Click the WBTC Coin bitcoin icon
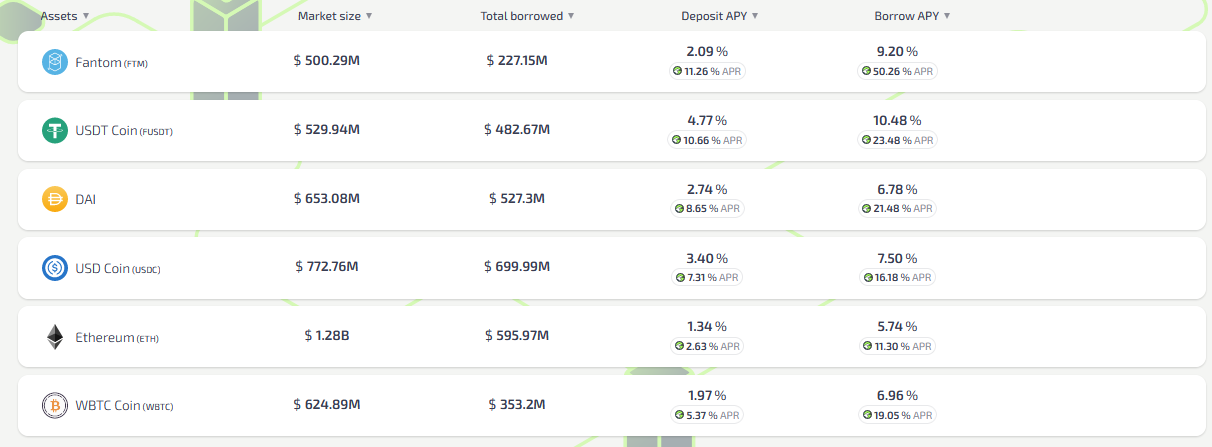Image resolution: width=1212 pixels, height=447 pixels. pos(54,405)
